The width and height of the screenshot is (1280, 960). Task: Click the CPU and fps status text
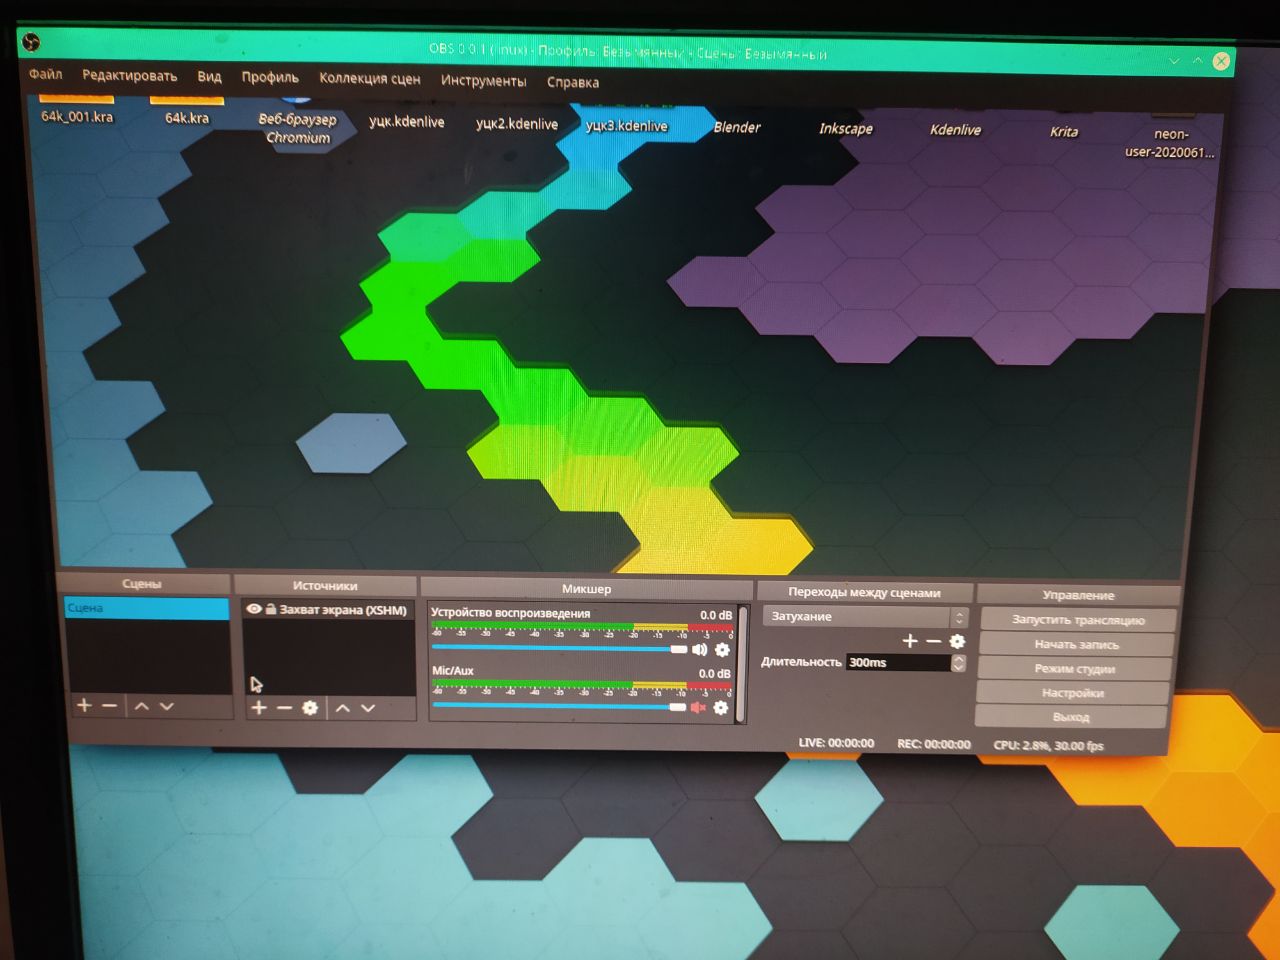point(1048,746)
